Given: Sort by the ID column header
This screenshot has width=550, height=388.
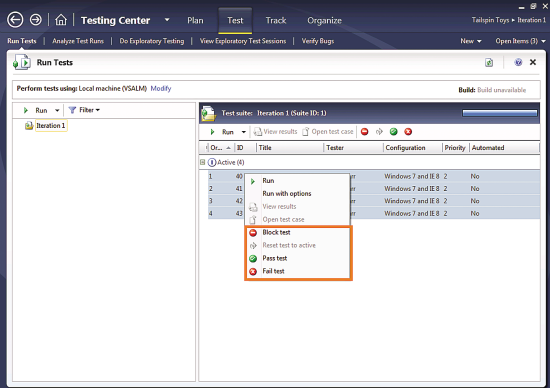Looking at the screenshot, I should [245, 148].
